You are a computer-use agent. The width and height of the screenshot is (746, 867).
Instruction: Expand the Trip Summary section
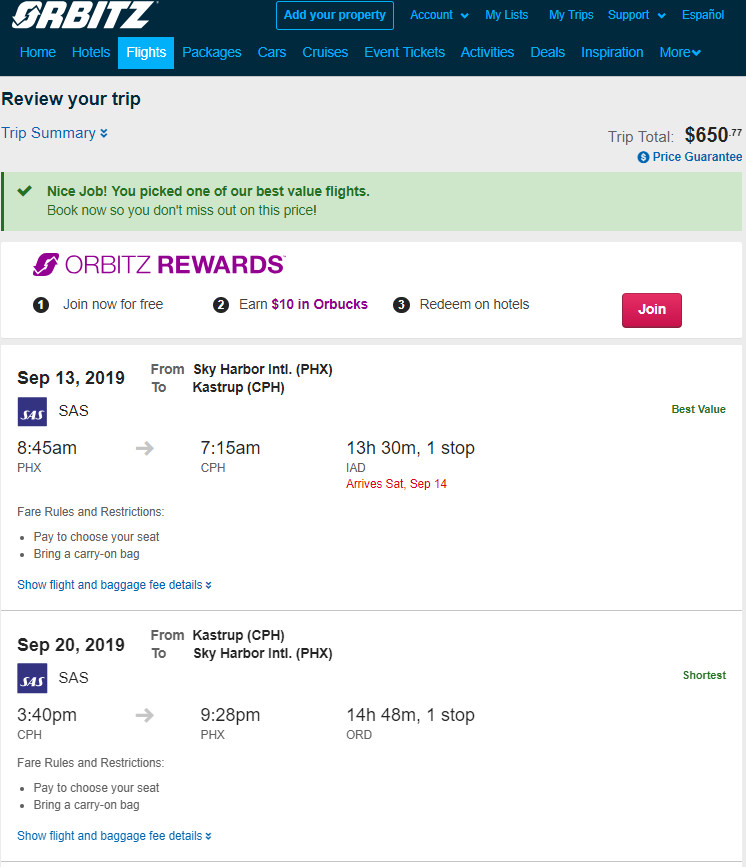point(54,133)
